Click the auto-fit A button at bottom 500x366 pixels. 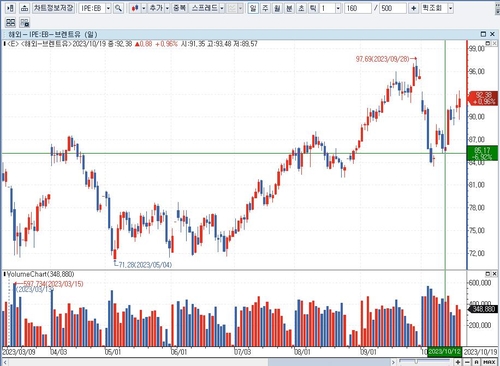click(477, 362)
